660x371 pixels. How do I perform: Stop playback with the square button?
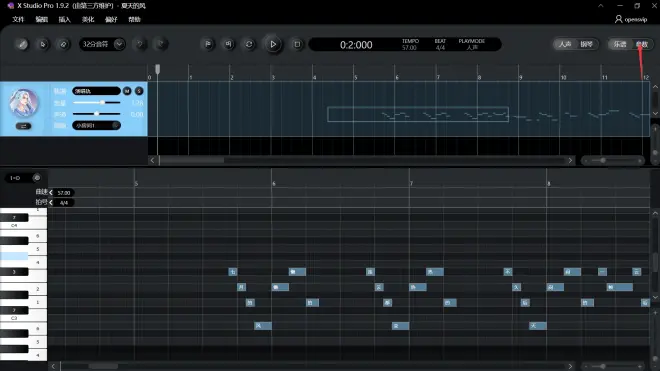297,44
